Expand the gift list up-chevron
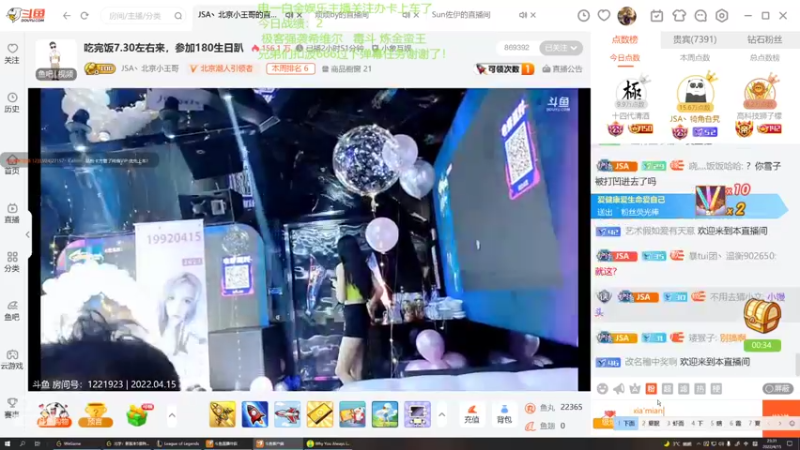This screenshot has height=450, width=800. pos(442,415)
